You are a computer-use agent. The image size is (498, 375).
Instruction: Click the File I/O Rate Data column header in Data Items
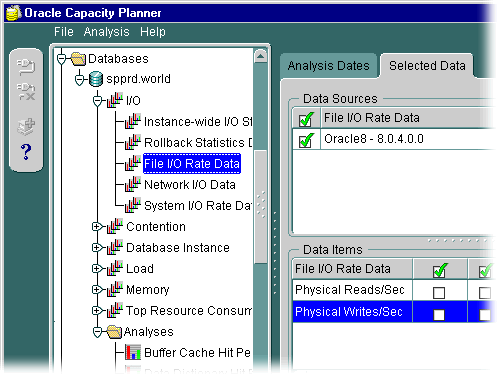tap(352, 269)
